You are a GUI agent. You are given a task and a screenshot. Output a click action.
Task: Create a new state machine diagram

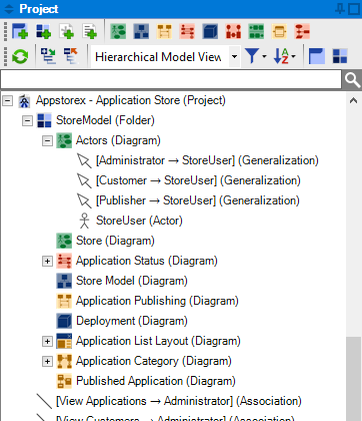(187, 31)
